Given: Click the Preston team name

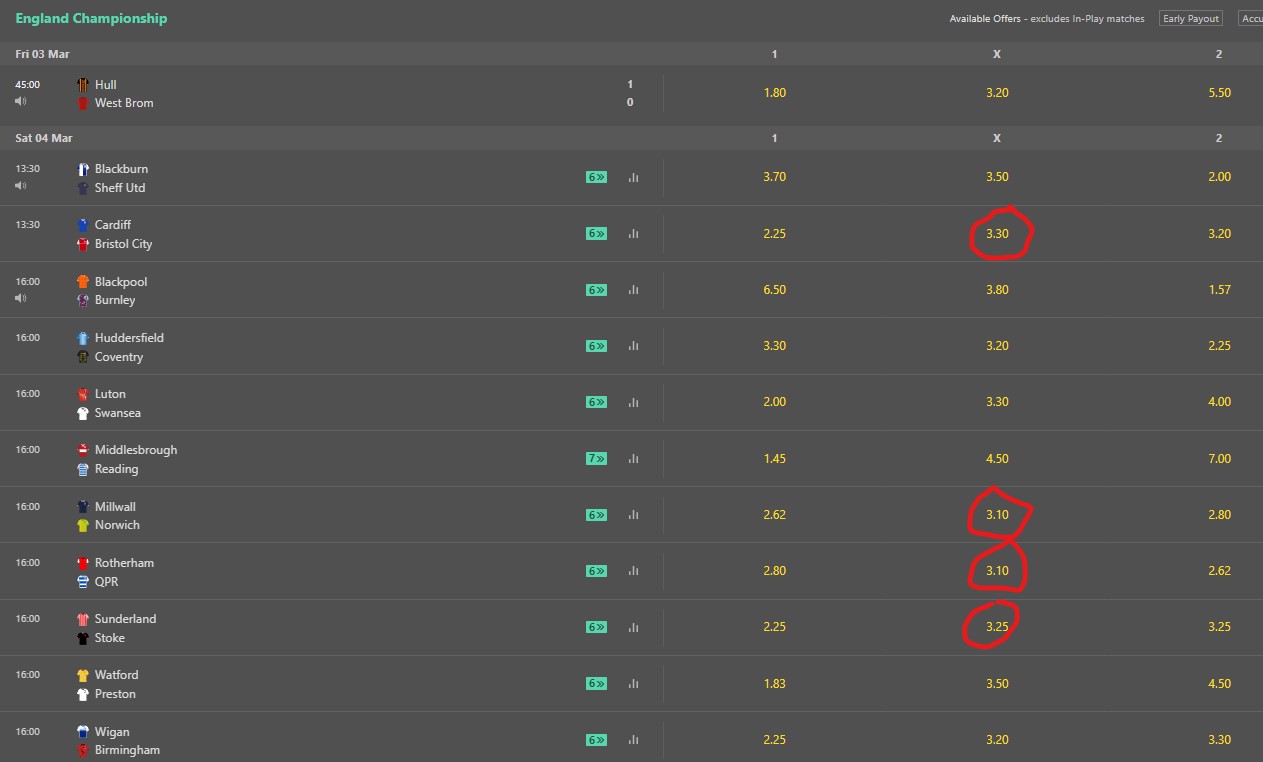Looking at the screenshot, I should pyautogui.click(x=115, y=694).
